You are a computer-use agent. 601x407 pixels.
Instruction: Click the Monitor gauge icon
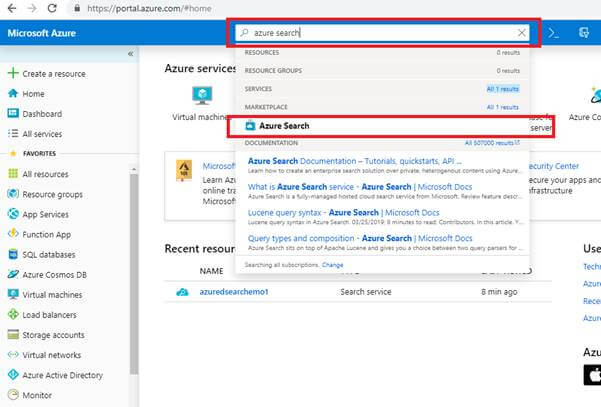click(x=13, y=394)
